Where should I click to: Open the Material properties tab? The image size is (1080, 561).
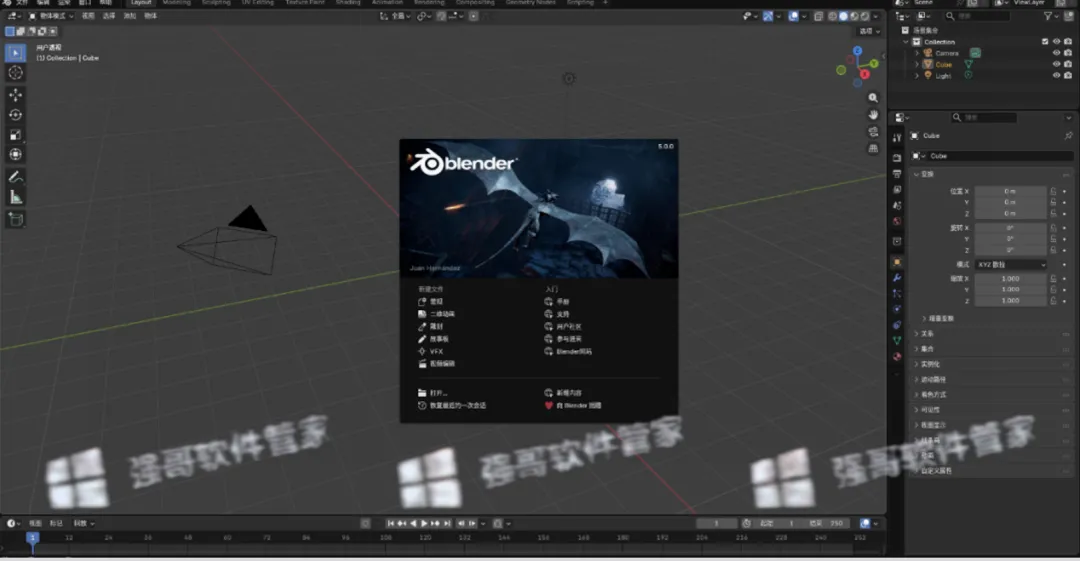click(x=897, y=356)
